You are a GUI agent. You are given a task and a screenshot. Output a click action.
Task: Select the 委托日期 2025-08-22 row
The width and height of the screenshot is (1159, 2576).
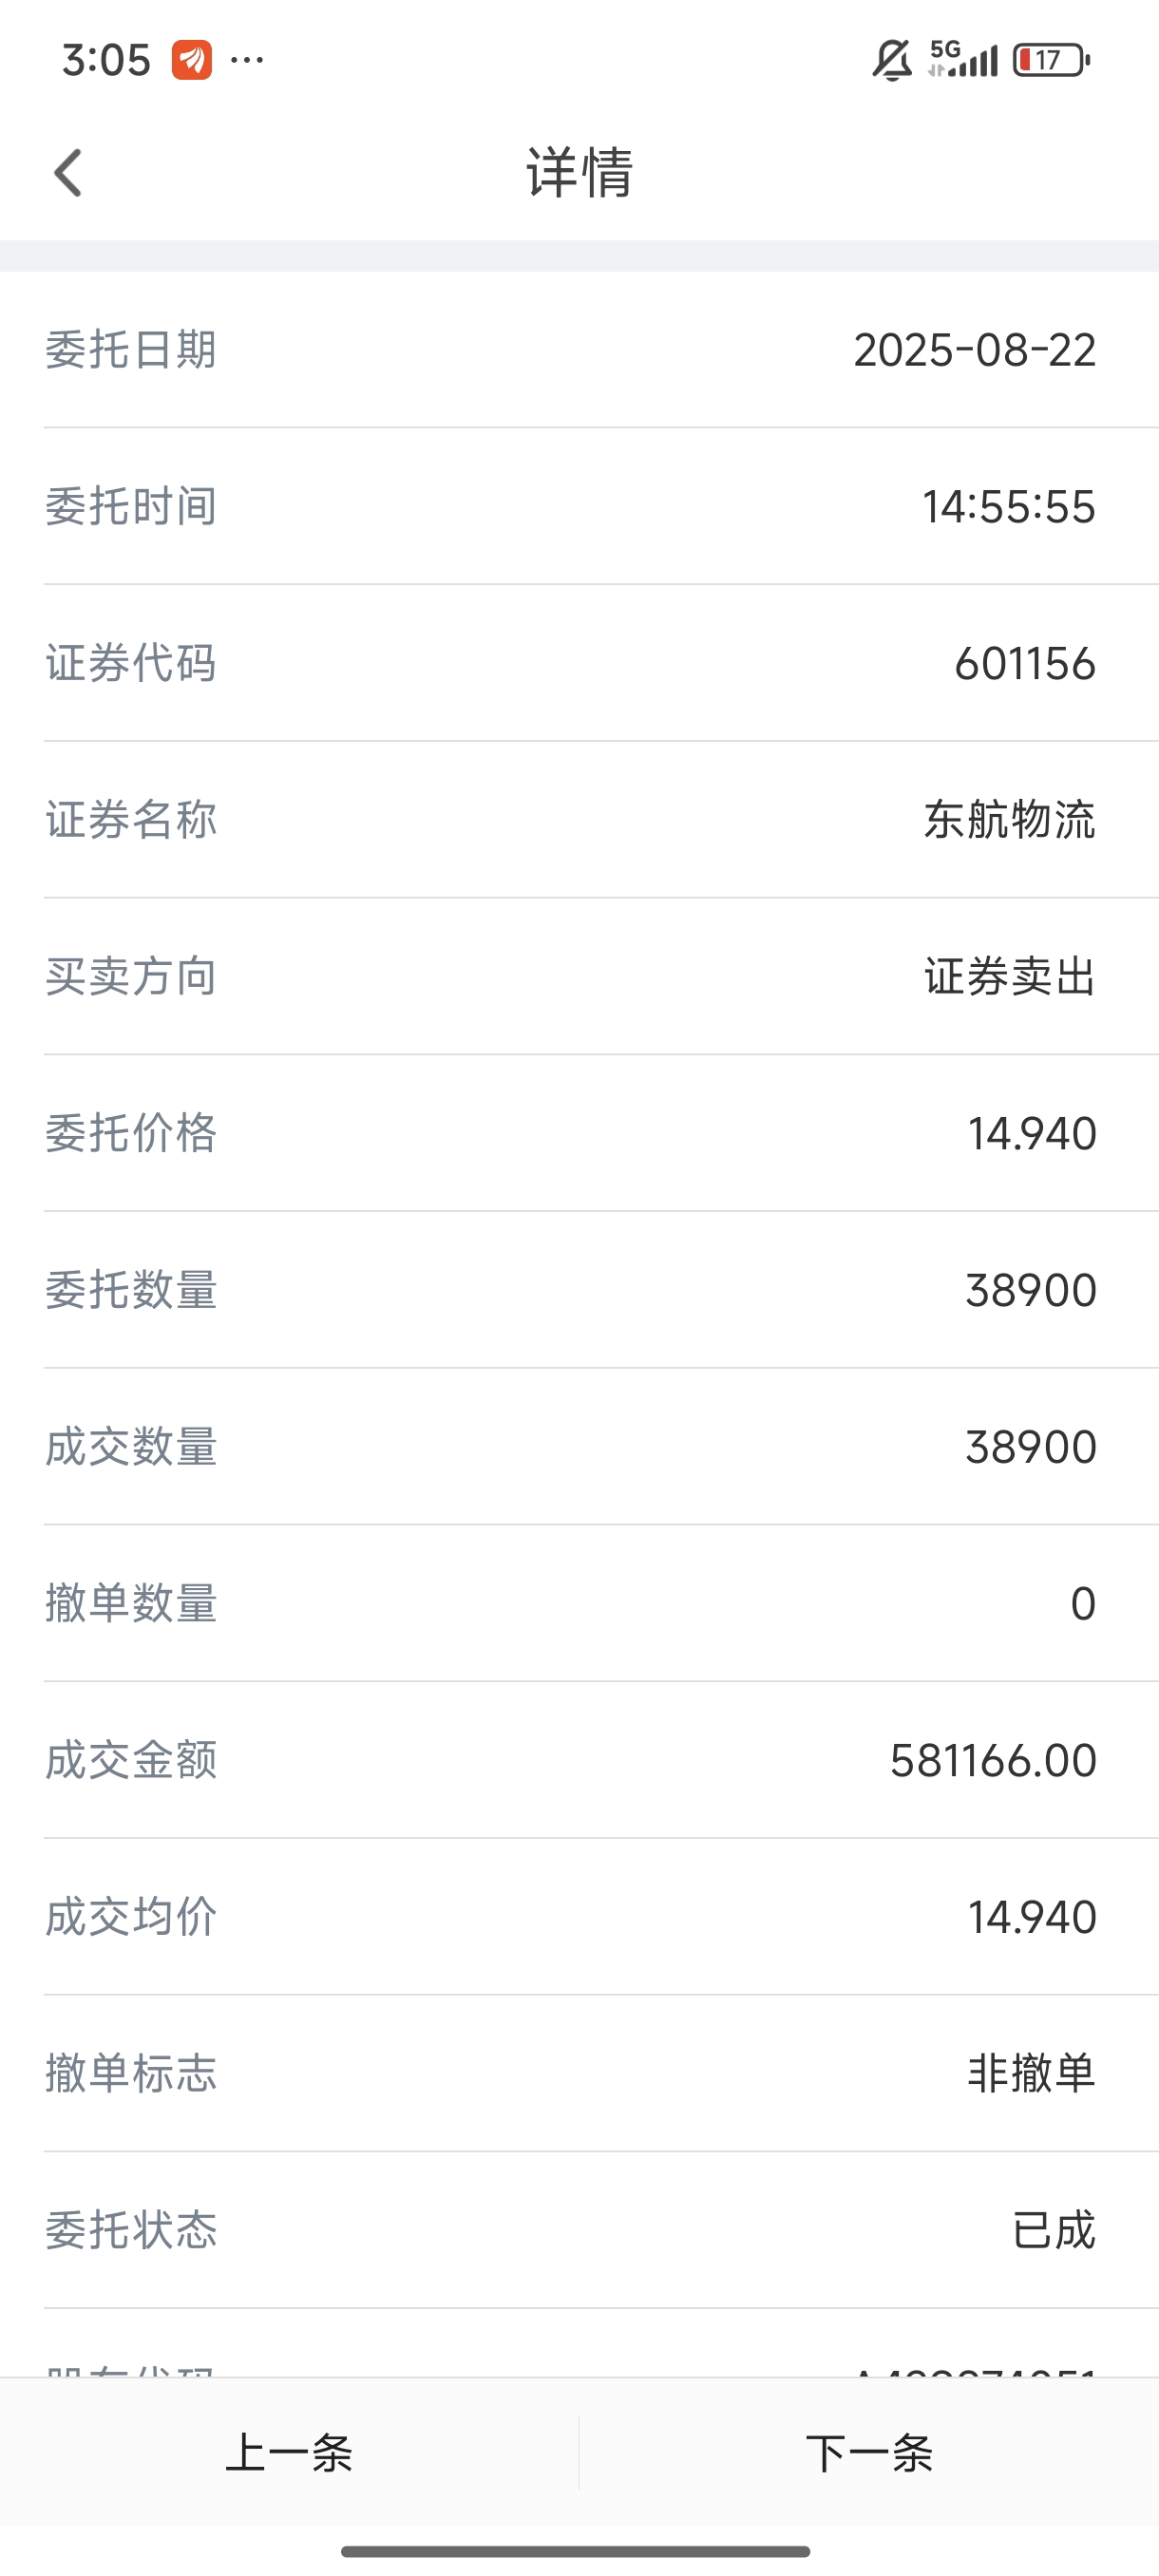pyautogui.click(x=580, y=350)
